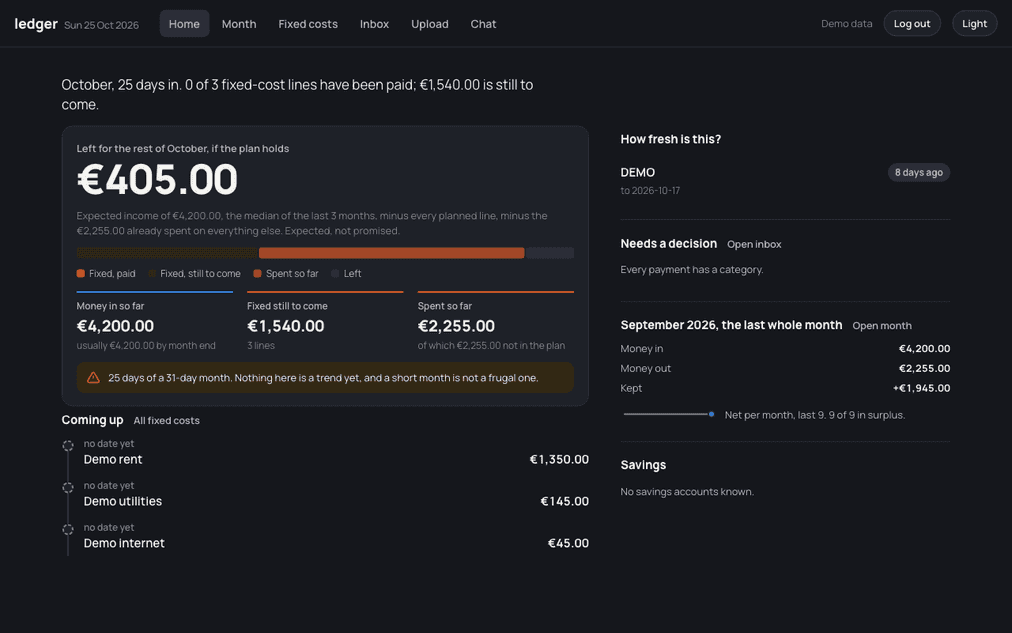This screenshot has height=633, width=1012.
Task: Click the Spent so far legend swatch
Action: click(x=258, y=274)
